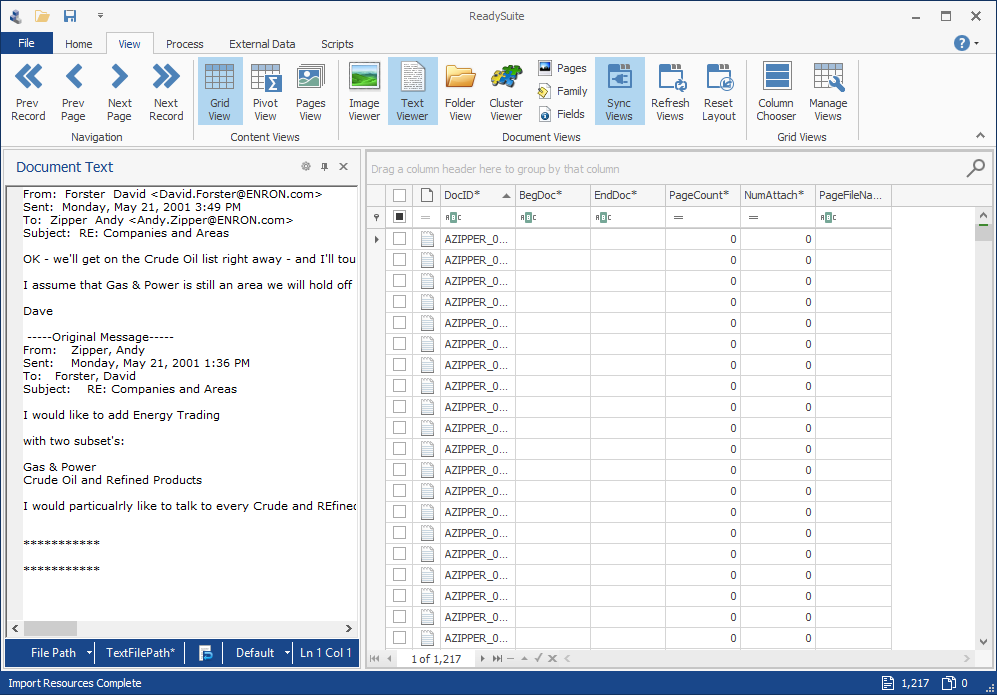Screen dimensions: 997x695
Task: Toggle the Document Text panel pin
Action: tap(324, 166)
